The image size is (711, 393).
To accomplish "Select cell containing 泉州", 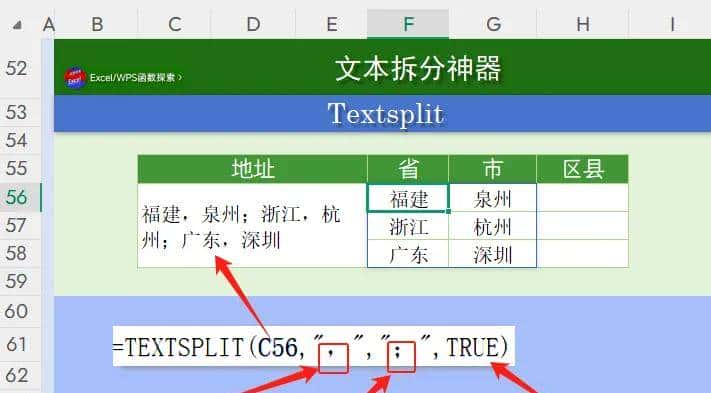I will (493, 198).
